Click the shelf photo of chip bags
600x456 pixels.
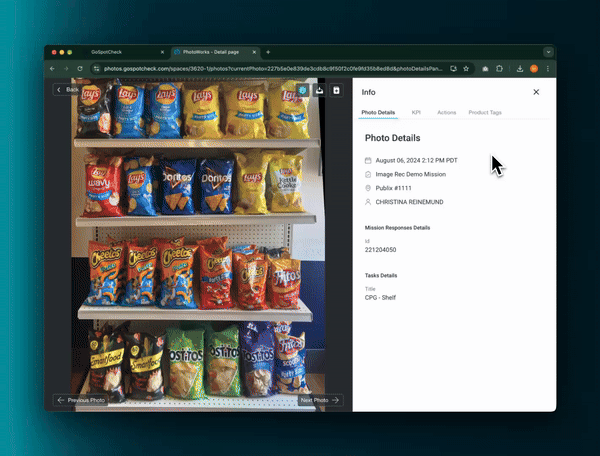point(198,245)
